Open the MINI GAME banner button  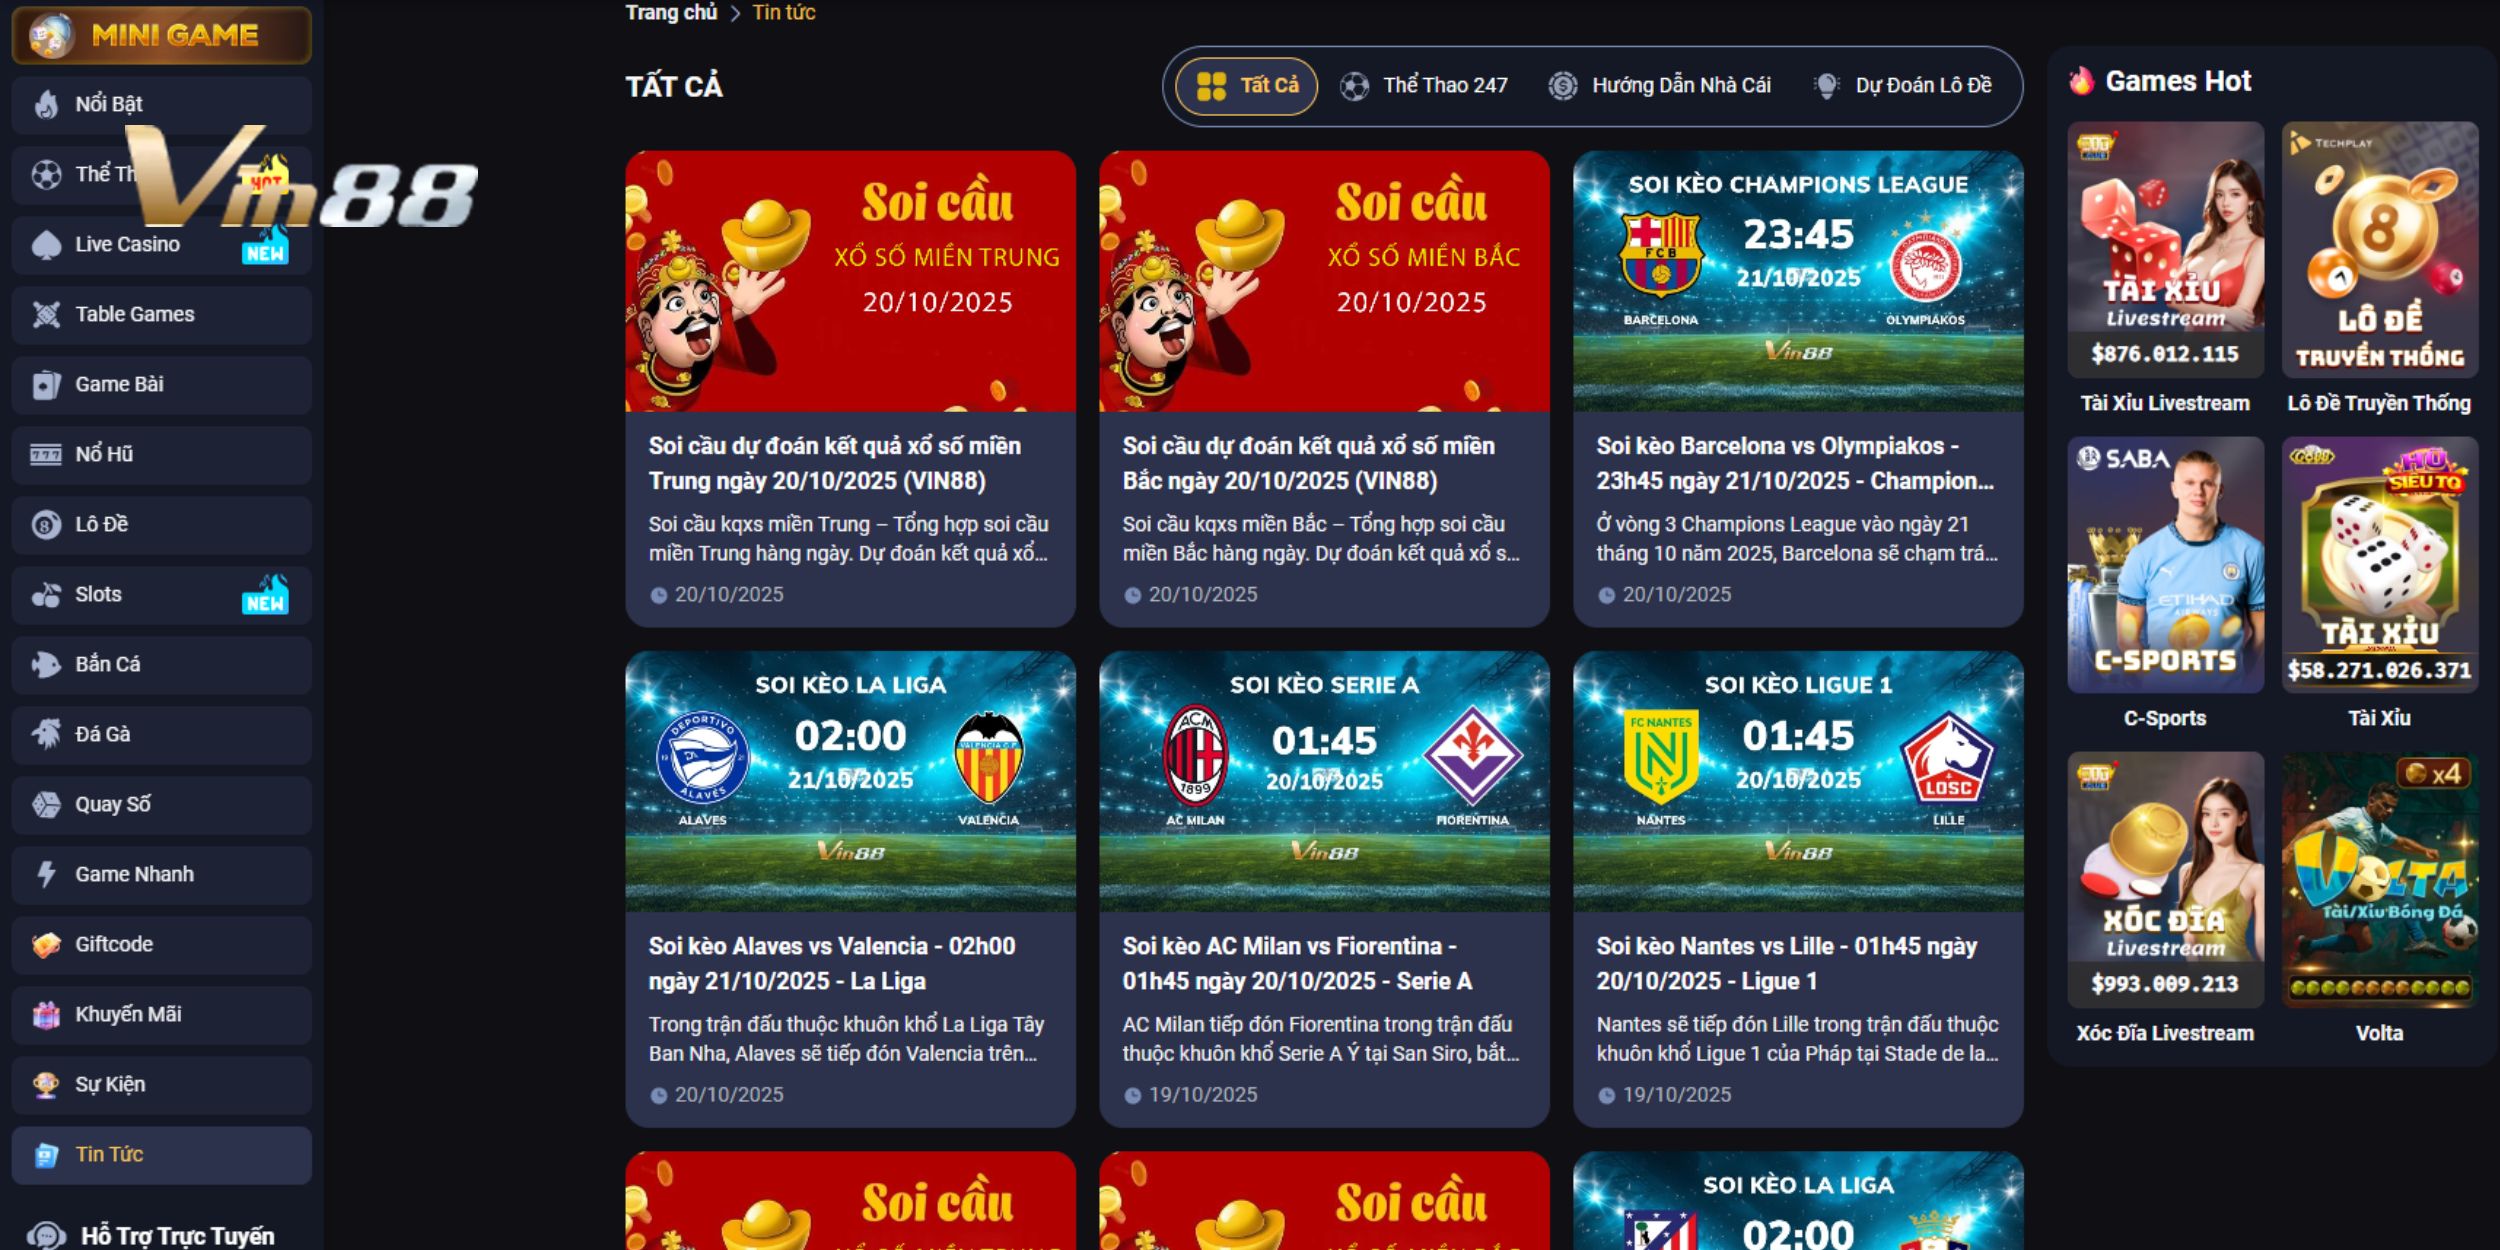click(x=162, y=36)
